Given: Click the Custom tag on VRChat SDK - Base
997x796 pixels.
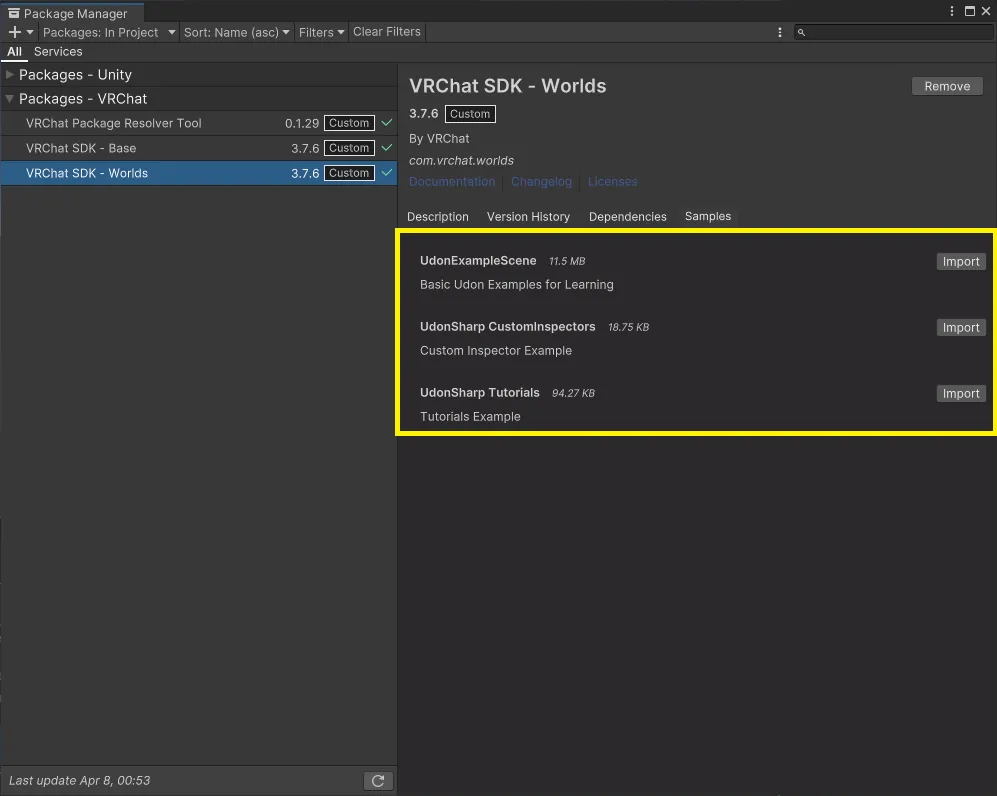Looking at the screenshot, I should click(x=349, y=148).
